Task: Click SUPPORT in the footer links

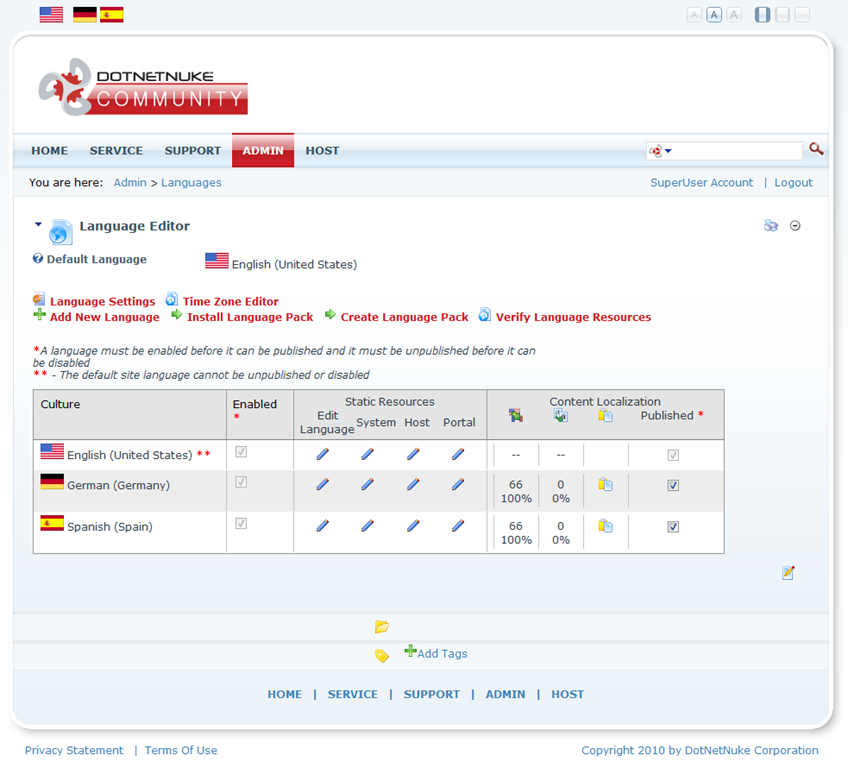Action: point(432,694)
